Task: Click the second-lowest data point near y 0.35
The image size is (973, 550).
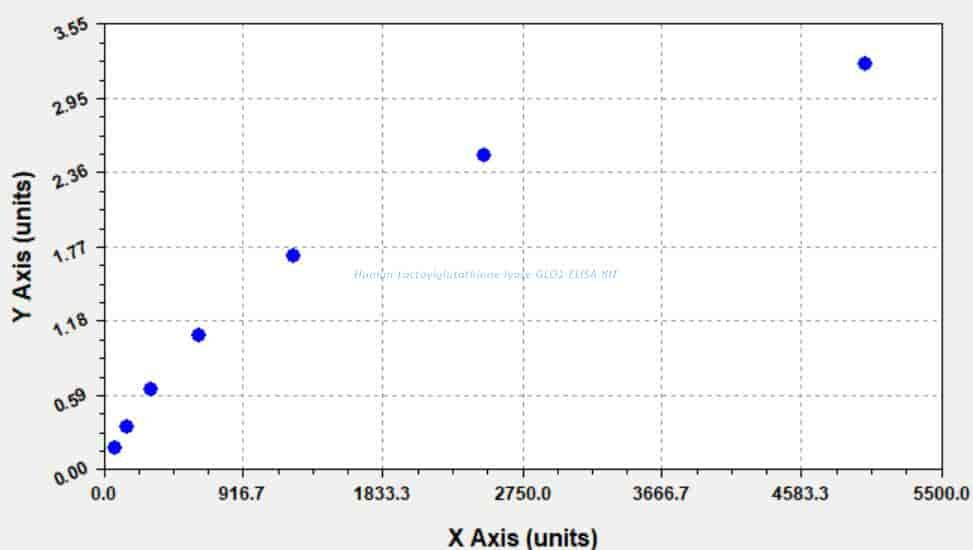Action: coord(126,426)
